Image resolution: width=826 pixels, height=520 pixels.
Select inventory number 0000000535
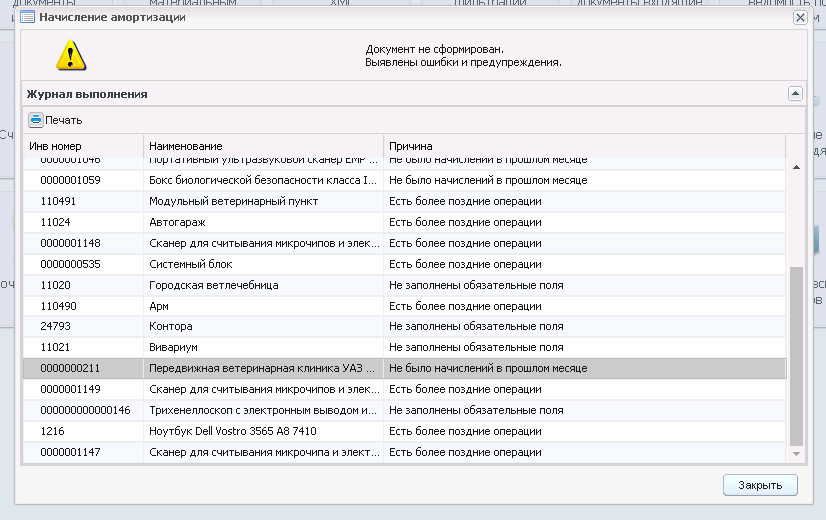(70, 264)
